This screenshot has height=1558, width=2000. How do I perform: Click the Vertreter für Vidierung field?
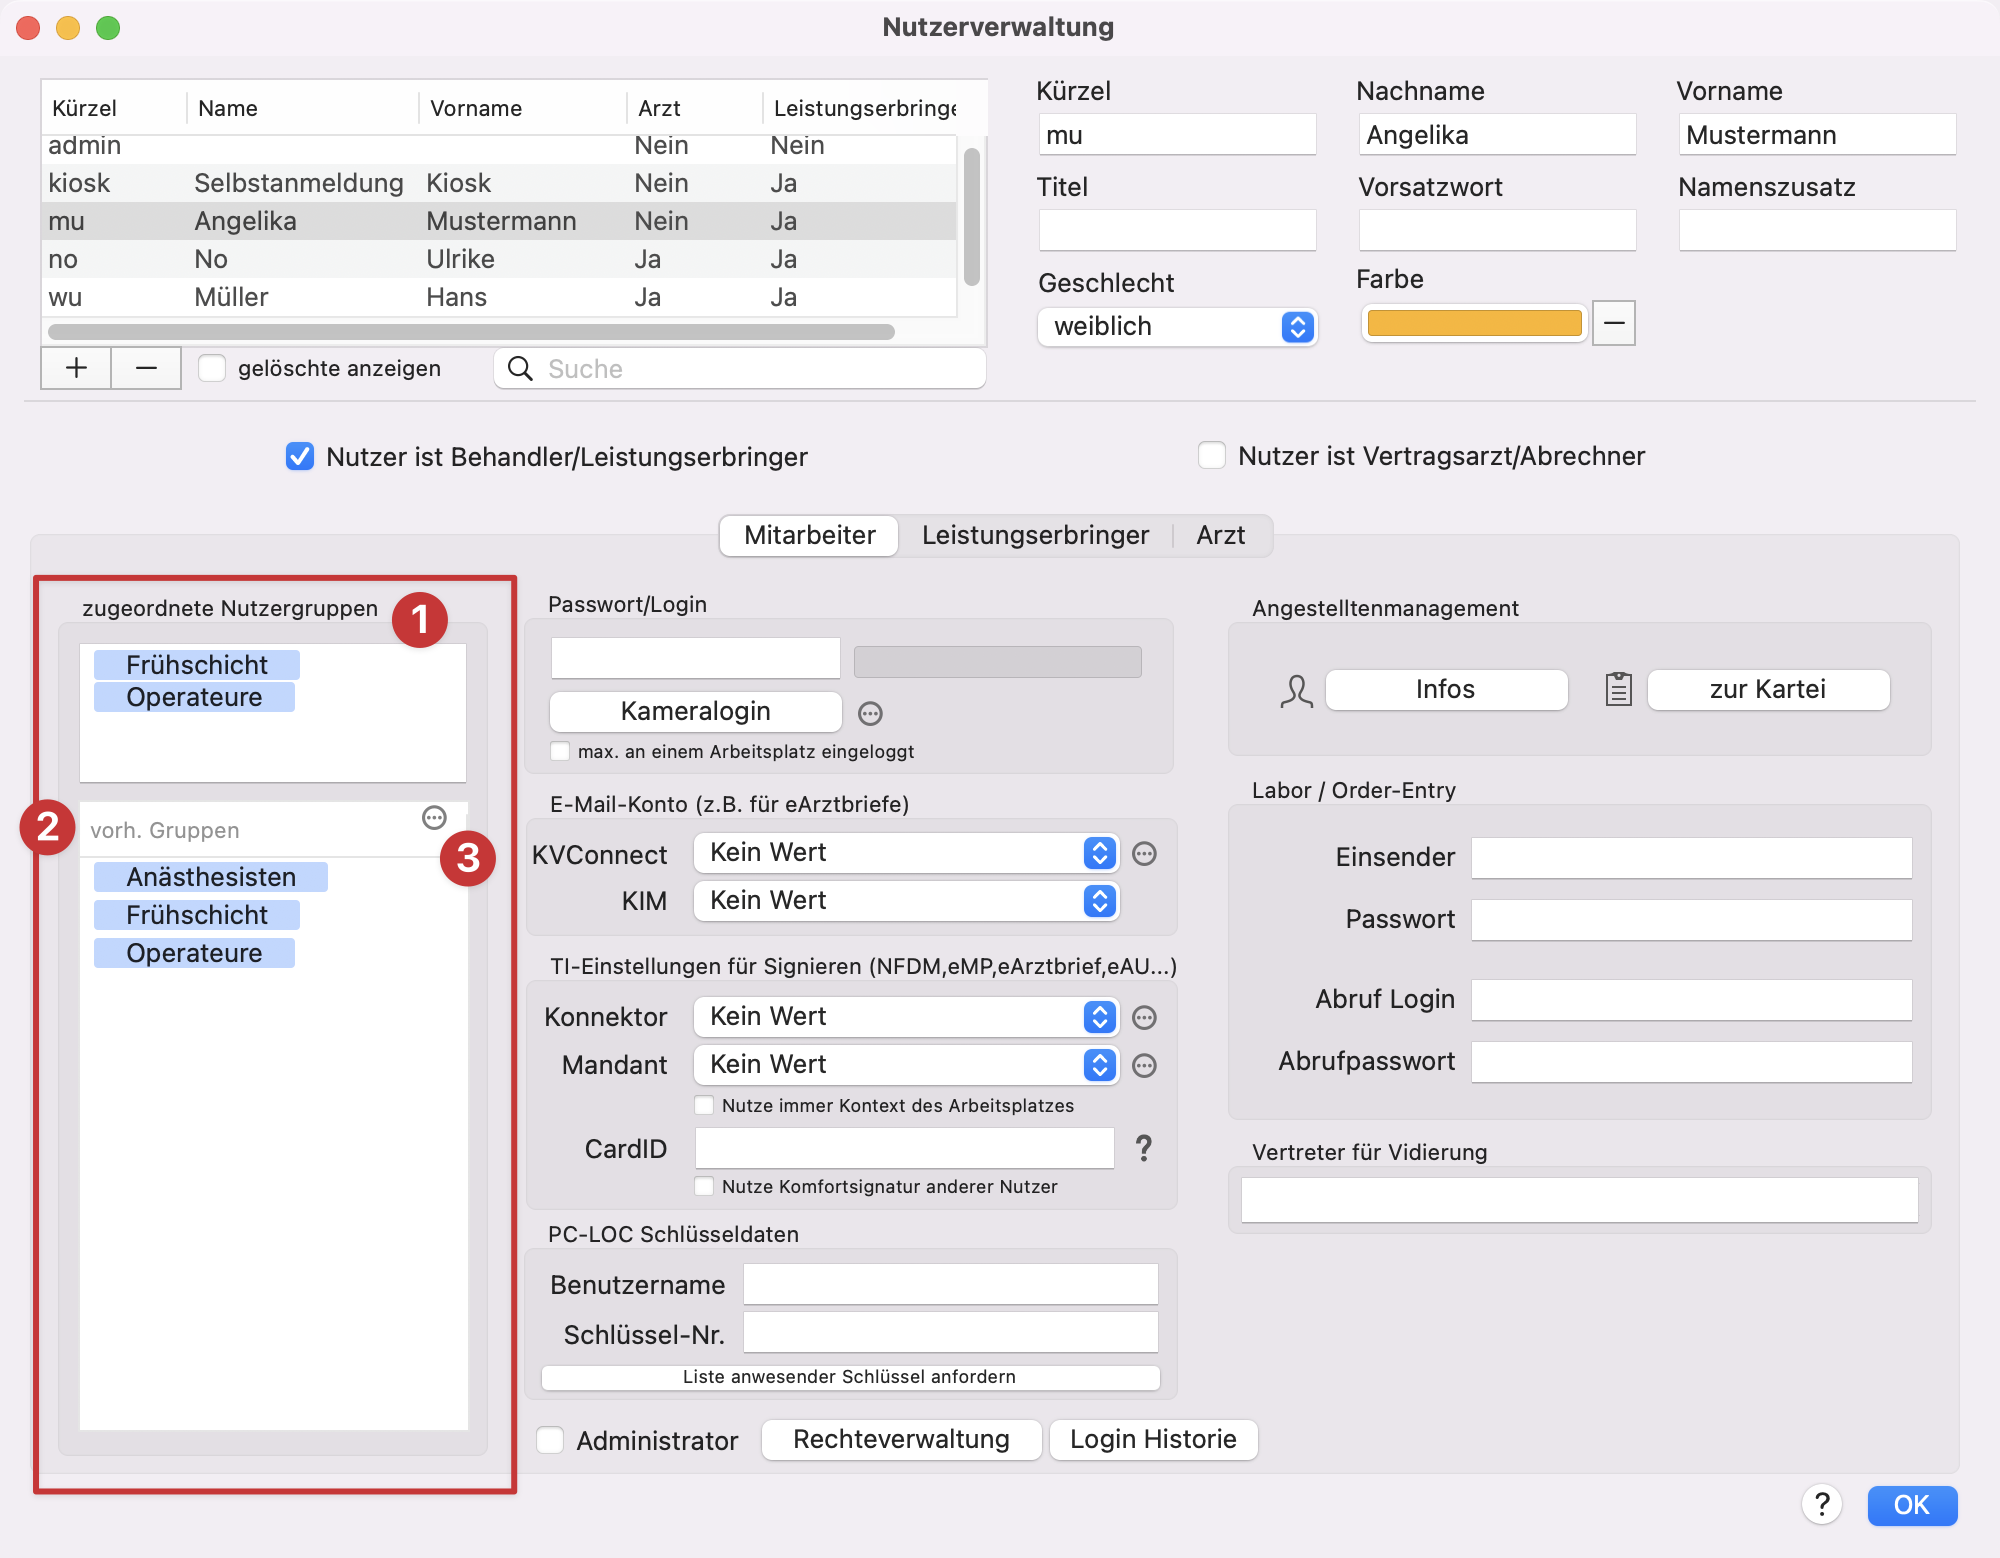point(1579,1200)
